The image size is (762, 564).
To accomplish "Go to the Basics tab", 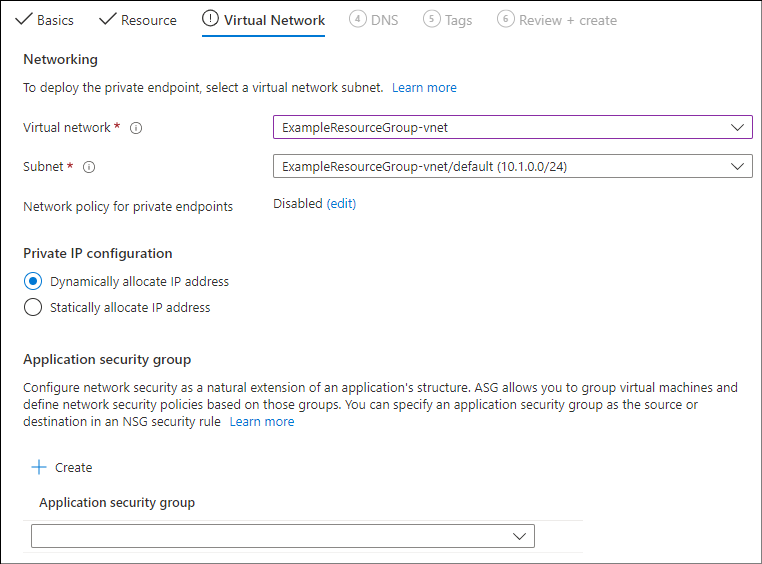I will (45, 20).
